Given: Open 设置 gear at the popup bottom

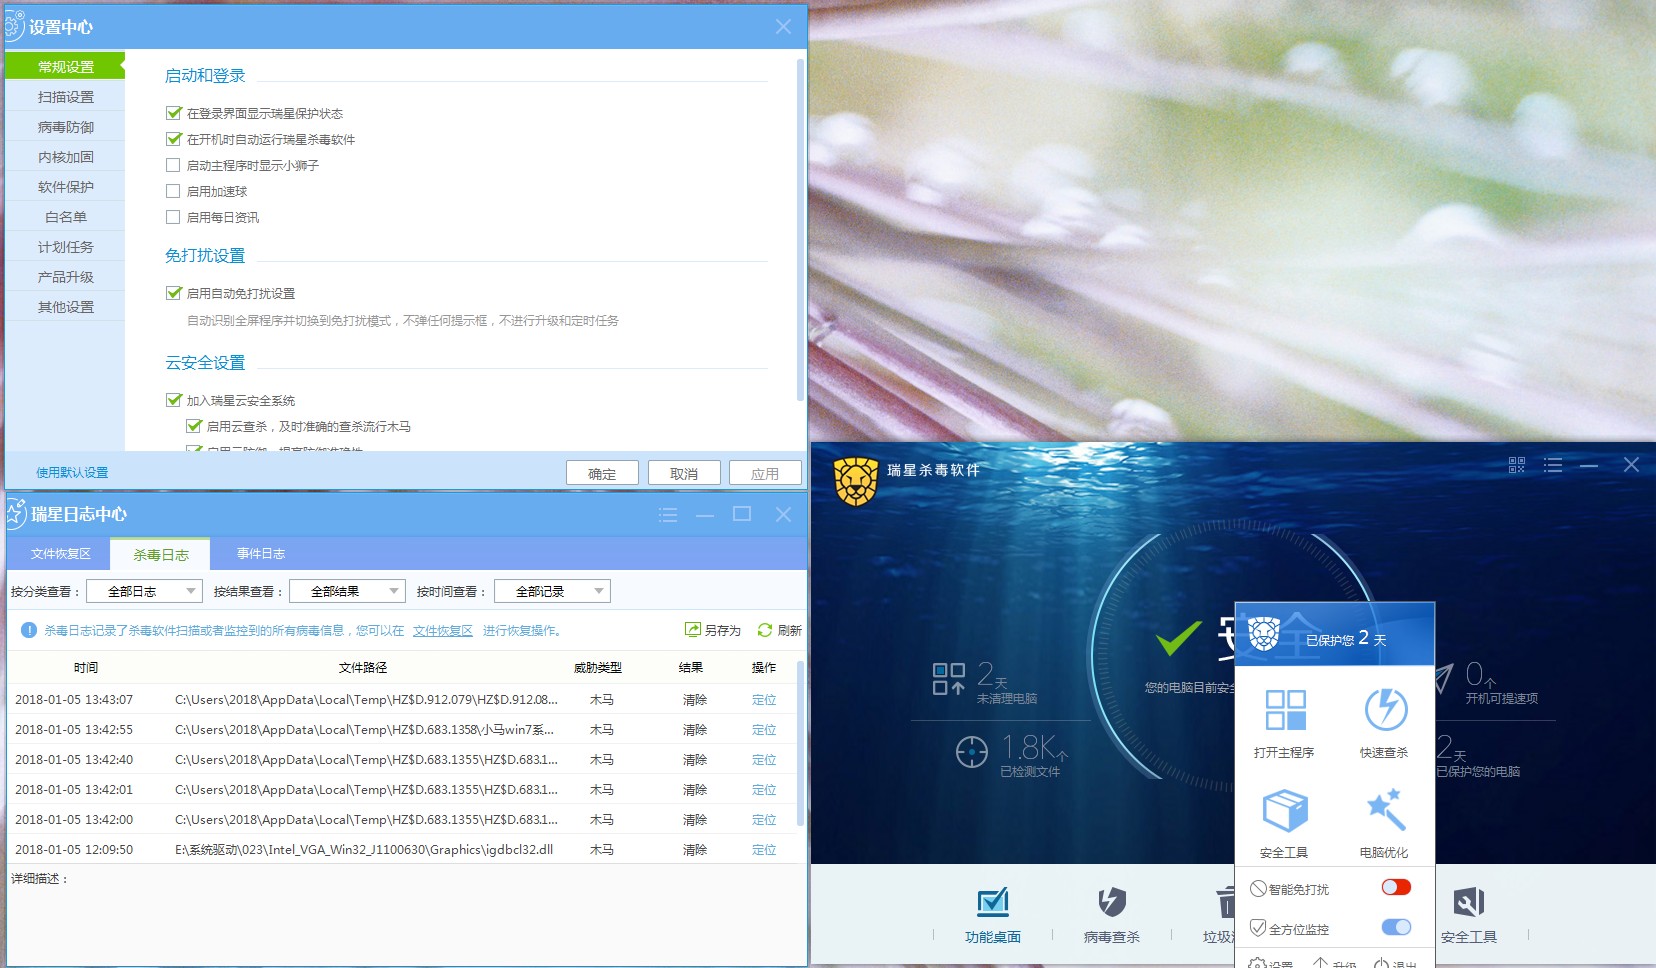Looking at the screenshot, I should (1258, 963).
